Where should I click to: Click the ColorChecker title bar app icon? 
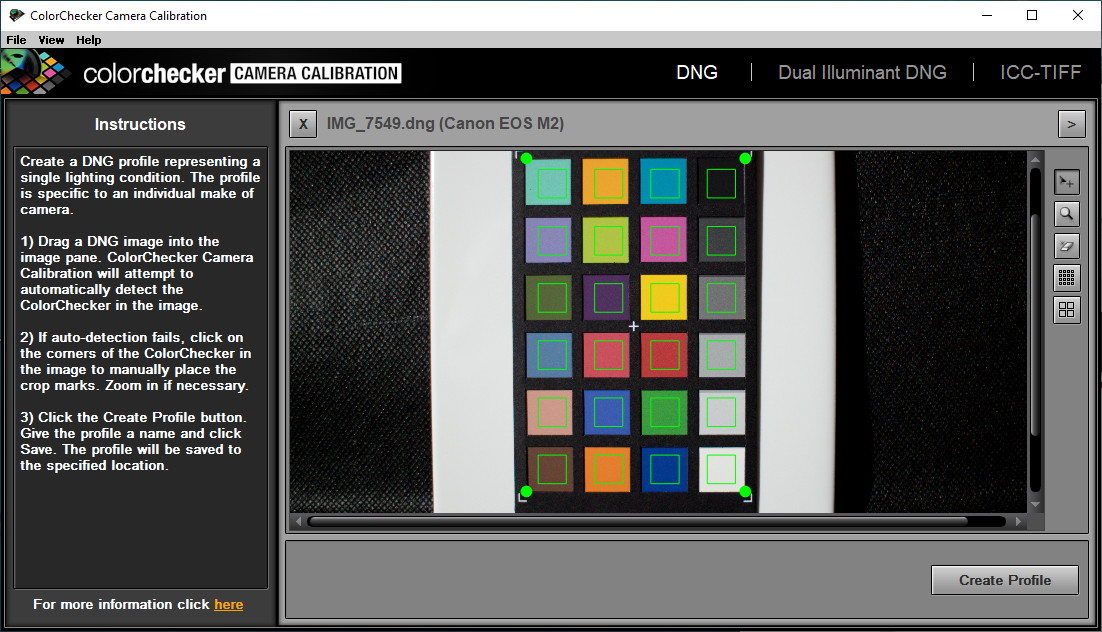click(16, 15)
